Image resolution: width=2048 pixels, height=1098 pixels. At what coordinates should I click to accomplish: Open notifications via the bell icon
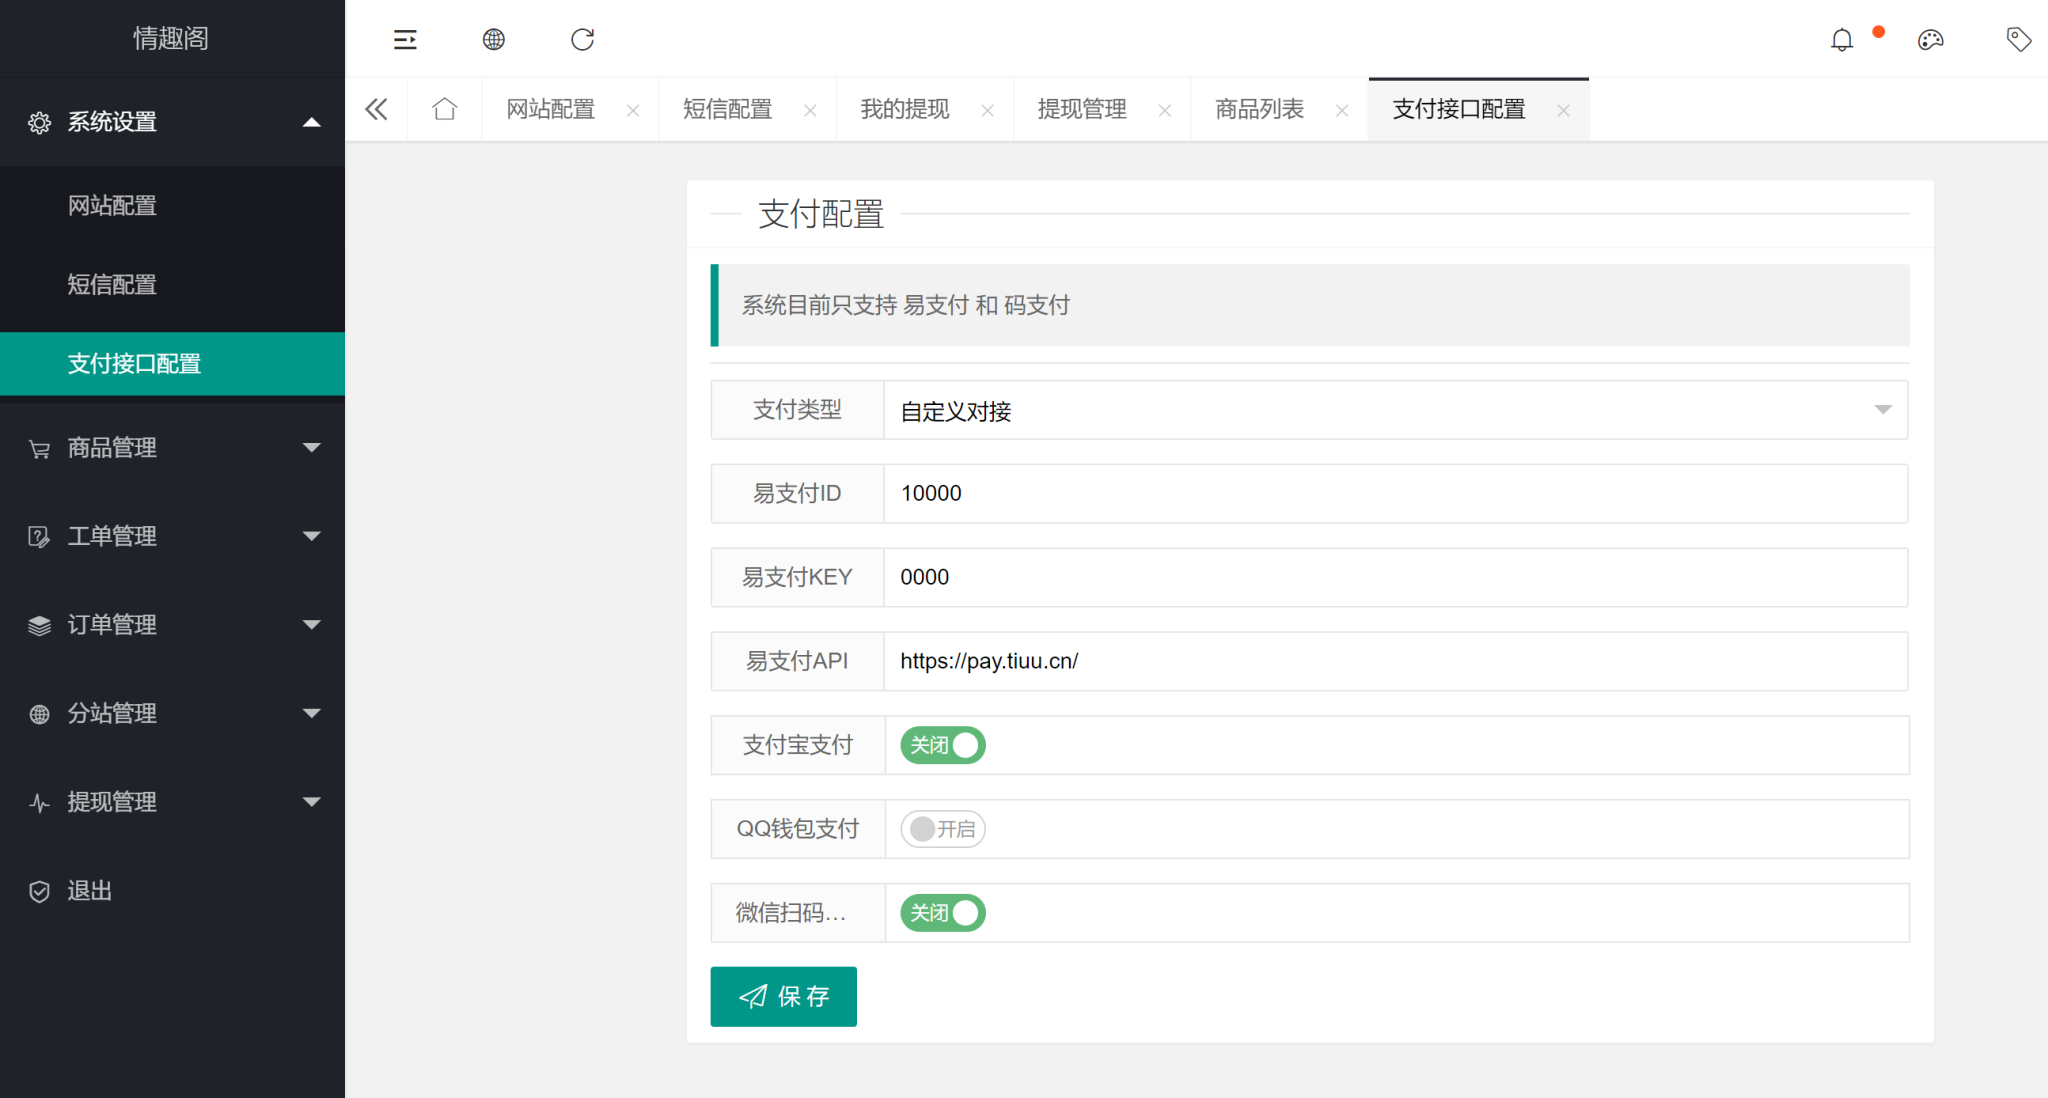[x=1843, y=40]
